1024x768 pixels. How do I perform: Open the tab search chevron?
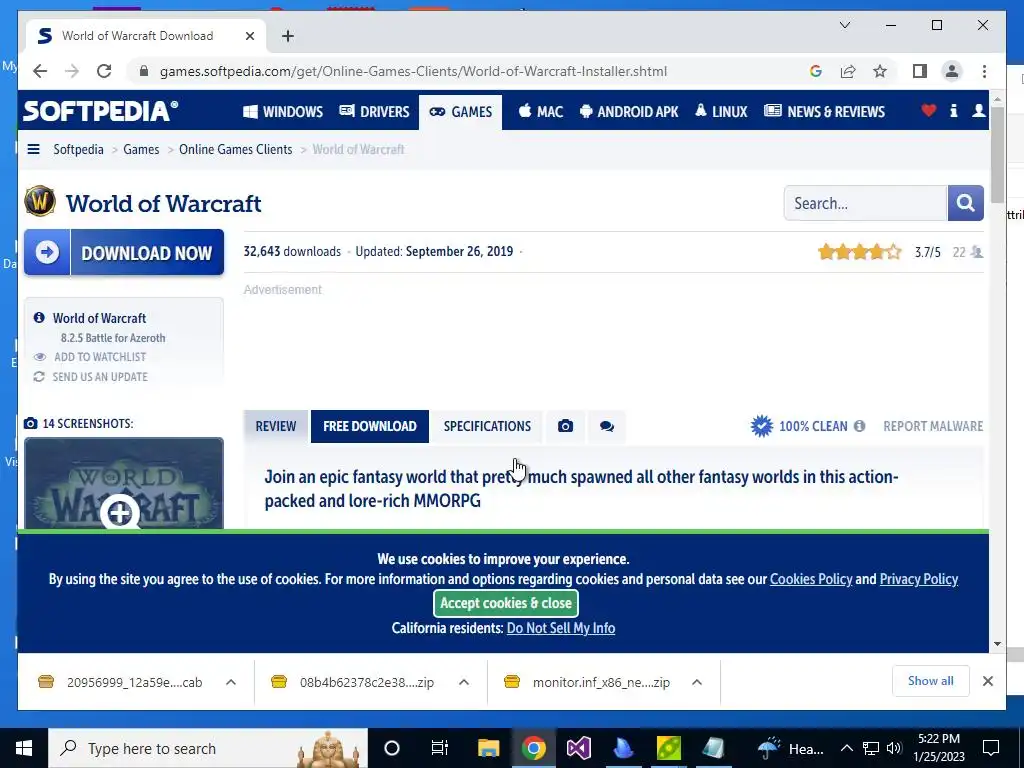tap(844, 25)
